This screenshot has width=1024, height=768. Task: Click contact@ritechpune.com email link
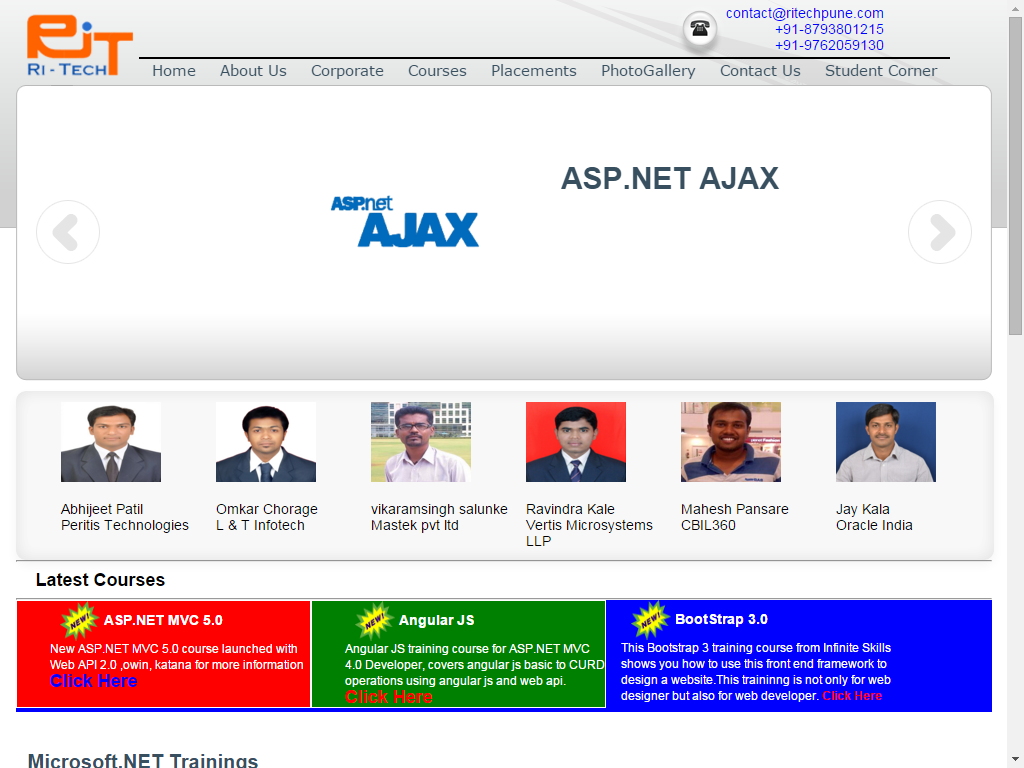[805, 13]
